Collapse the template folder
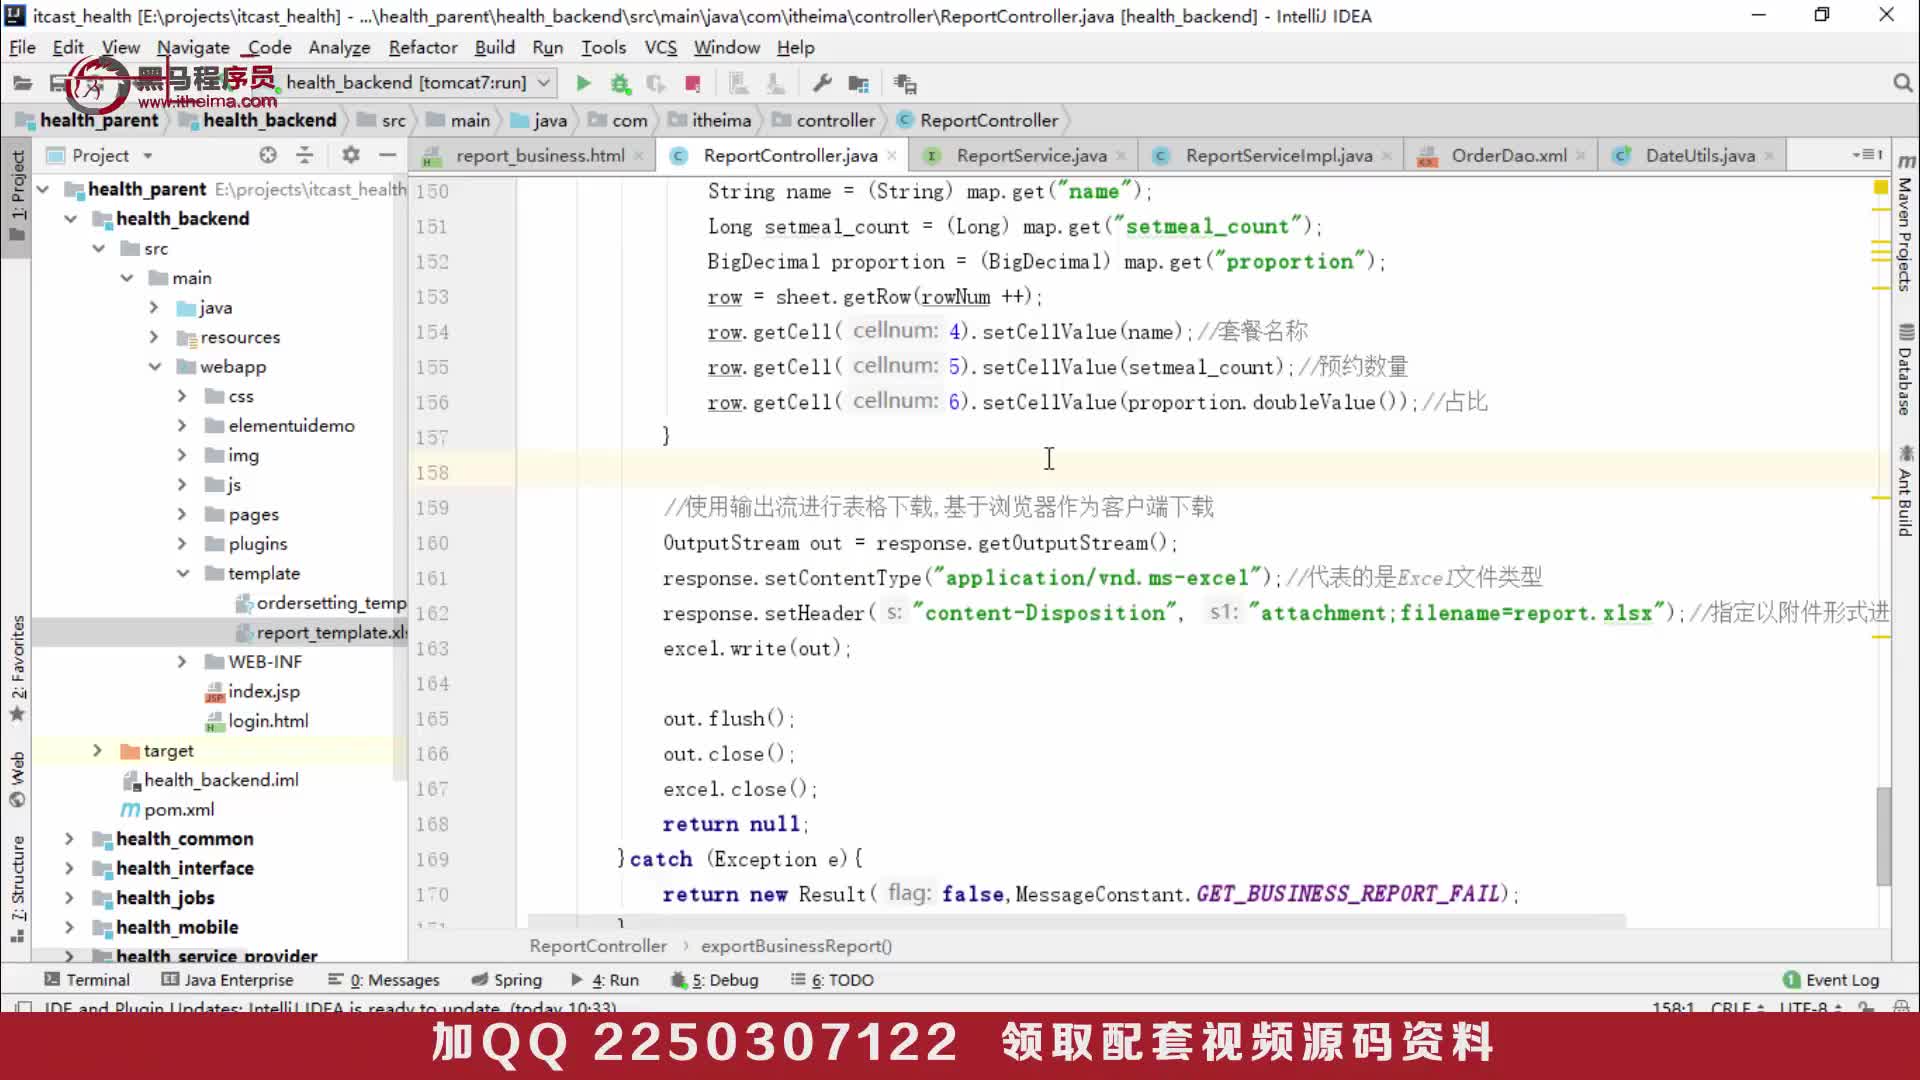The width and height of the screenshot is (1920, 1080). pos(183,574)
